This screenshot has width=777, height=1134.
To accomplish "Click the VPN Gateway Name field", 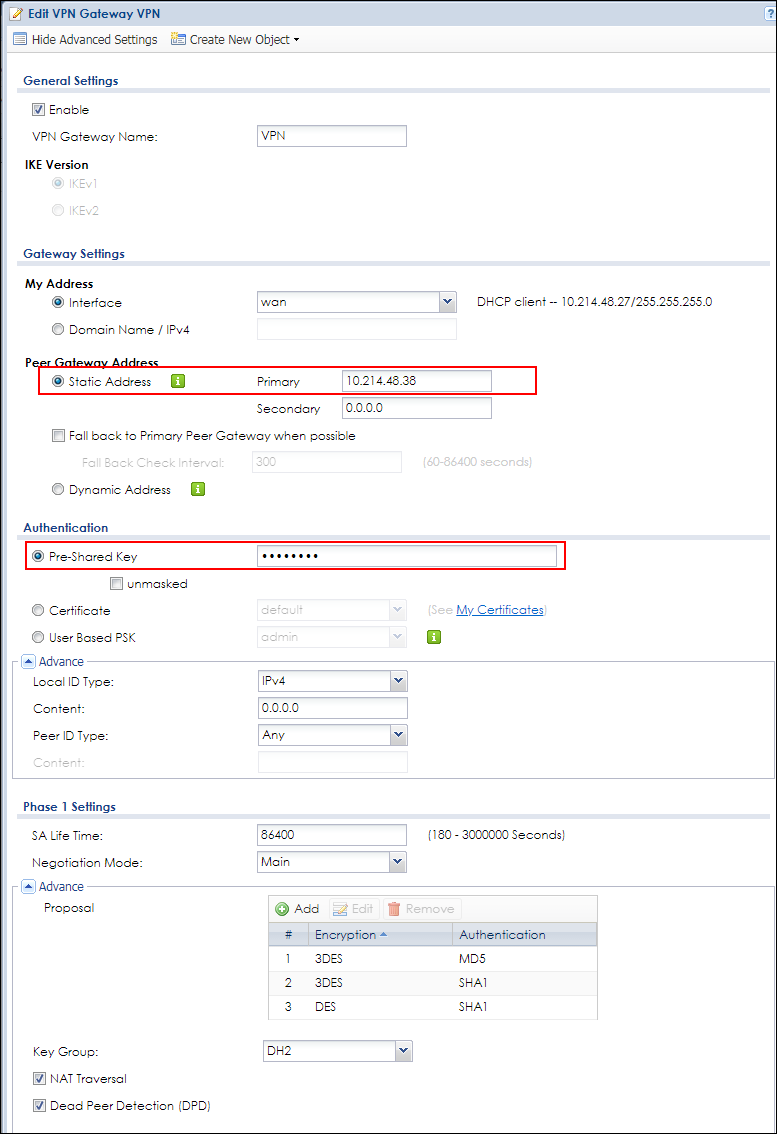I will (332, 136).
